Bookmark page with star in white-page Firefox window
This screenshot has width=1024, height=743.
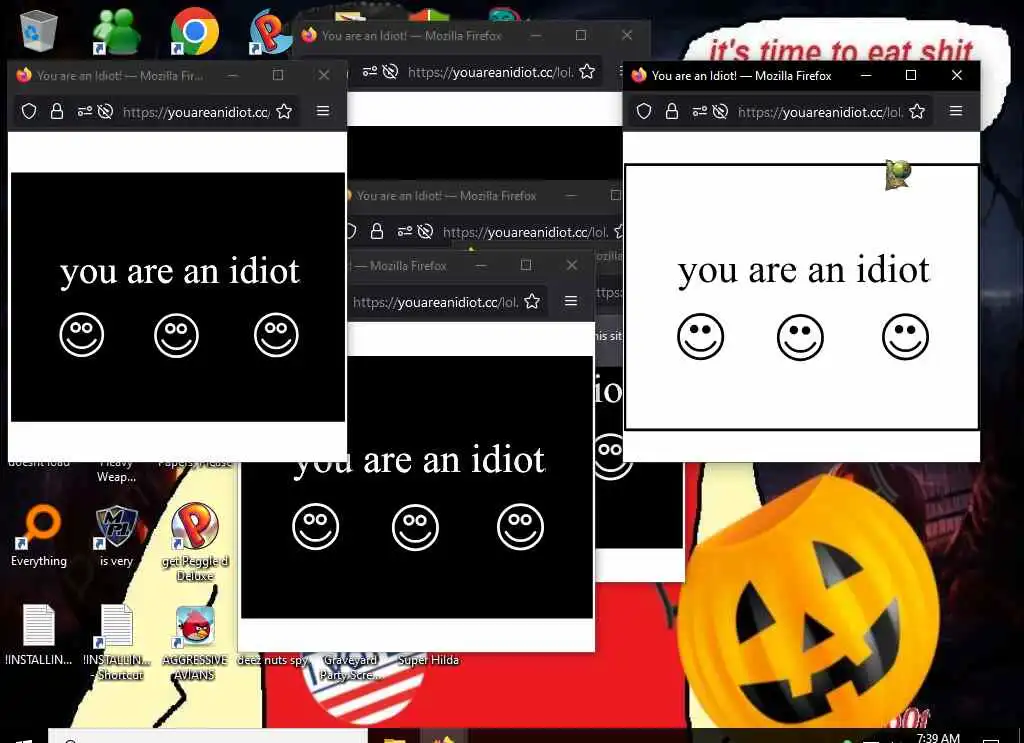(917, 112)
